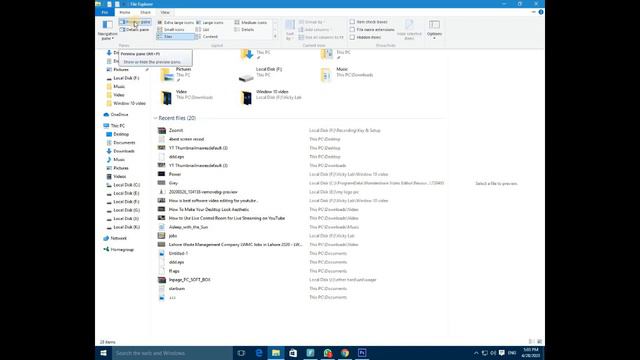Screen dimensions: 640x360
Task: Open OneDrive in the navigation pane
Action: coord(116,115)
